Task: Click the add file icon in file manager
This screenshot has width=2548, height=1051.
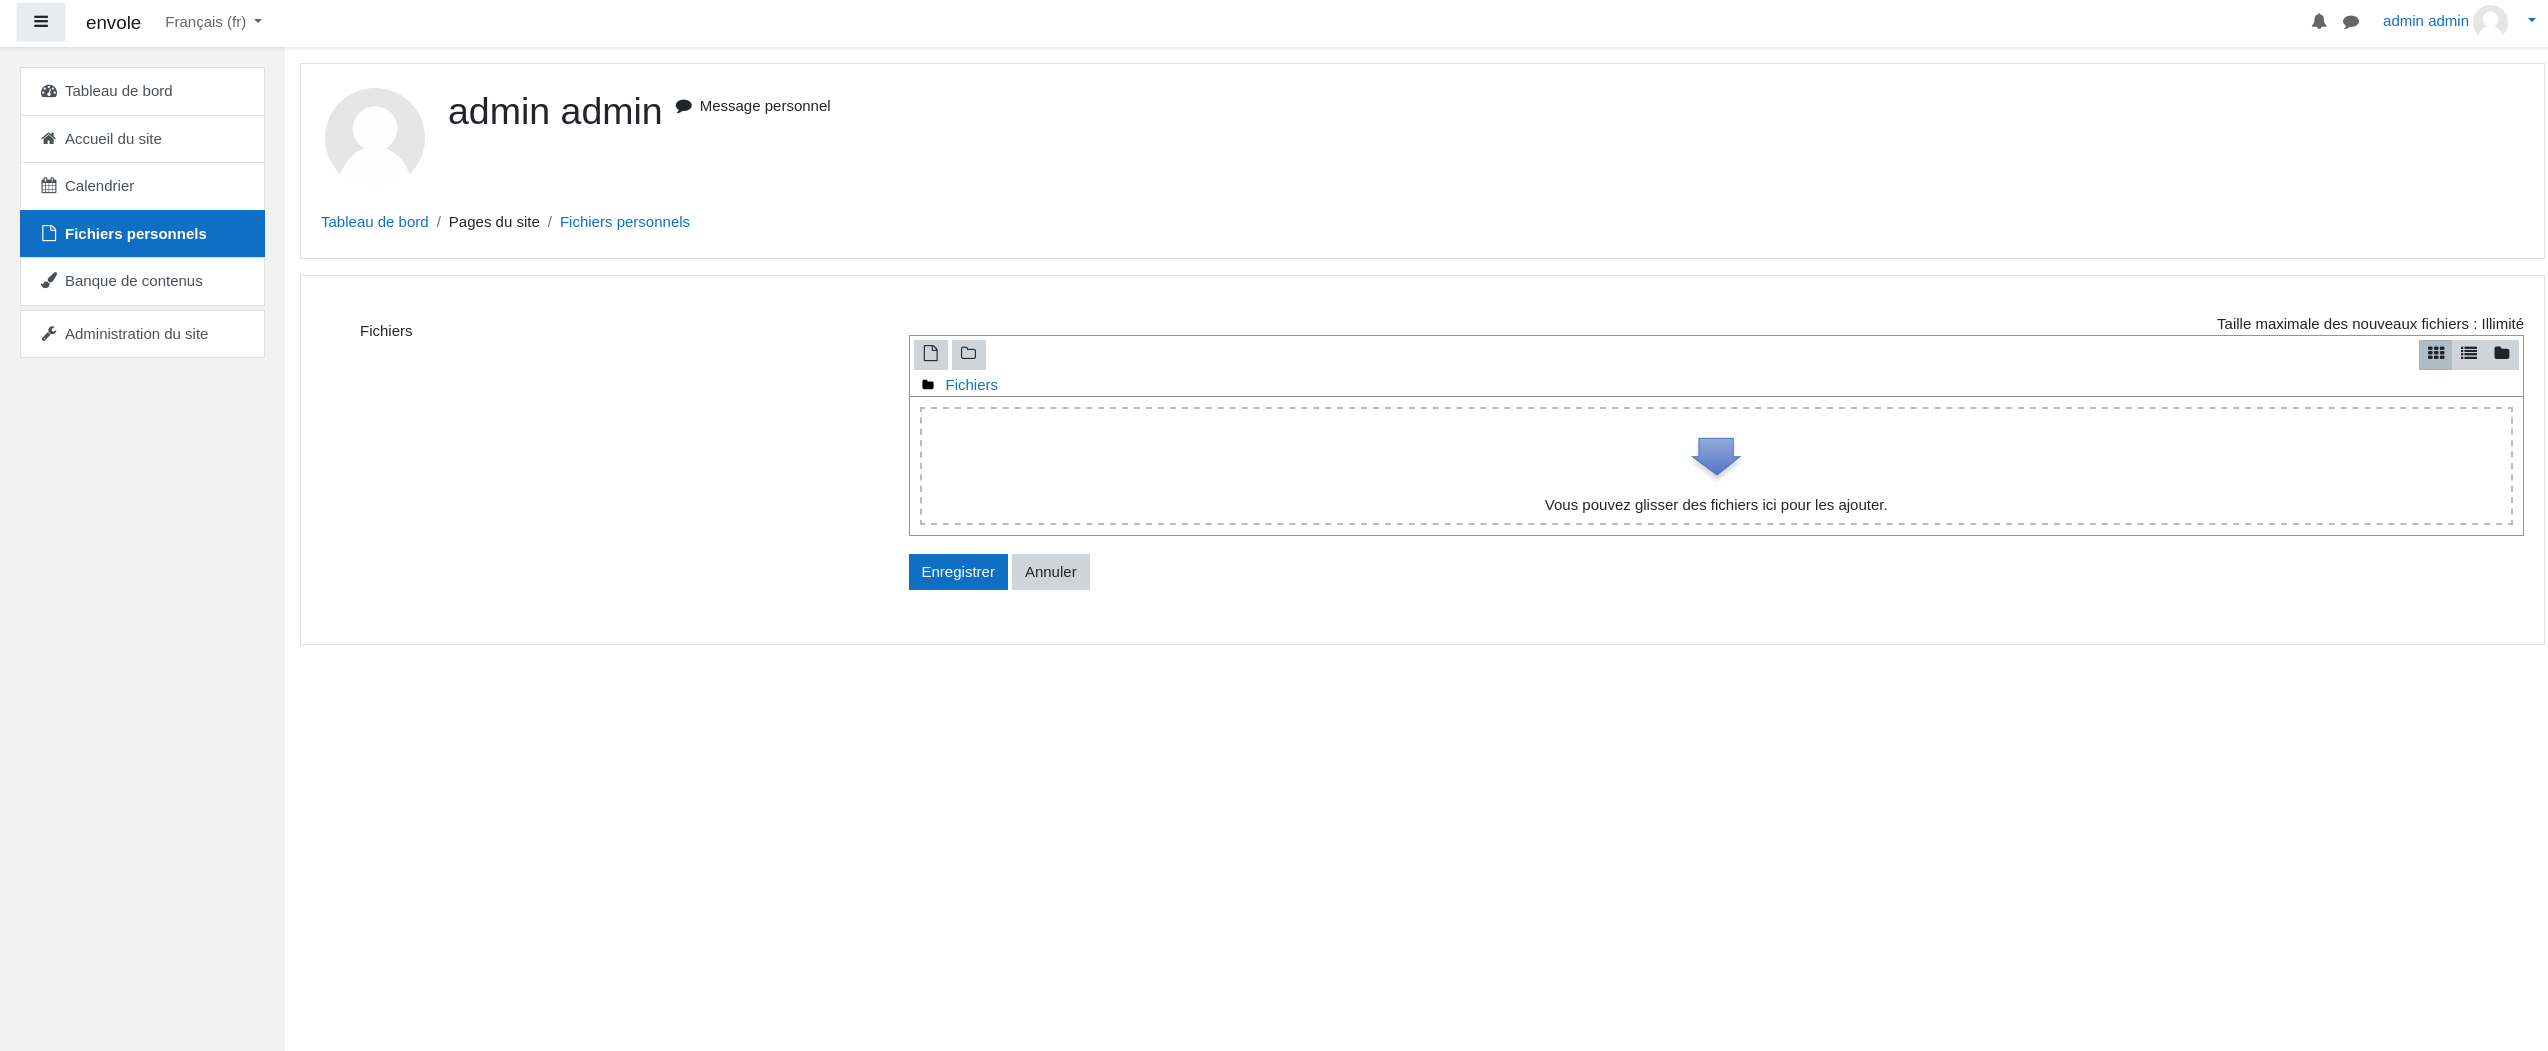Action: coord(930,354)
